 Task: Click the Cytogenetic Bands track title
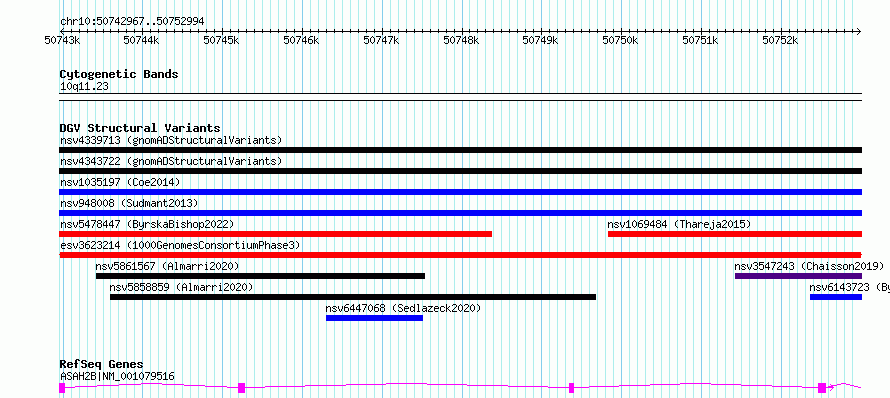pos(119,74)
